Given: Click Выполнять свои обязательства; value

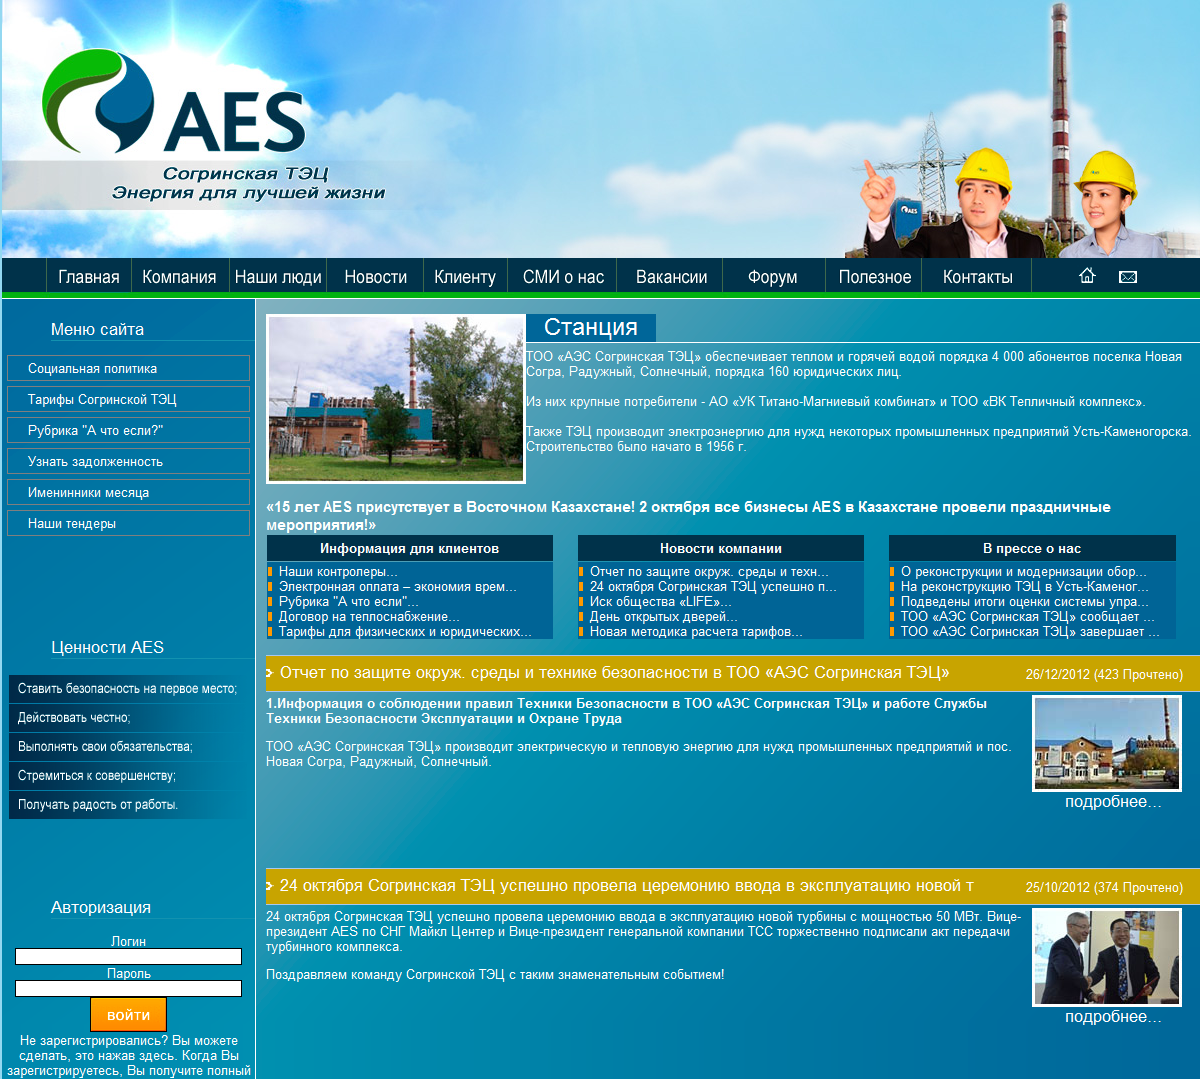Looking at the screenshot, I should coord(105,747).
